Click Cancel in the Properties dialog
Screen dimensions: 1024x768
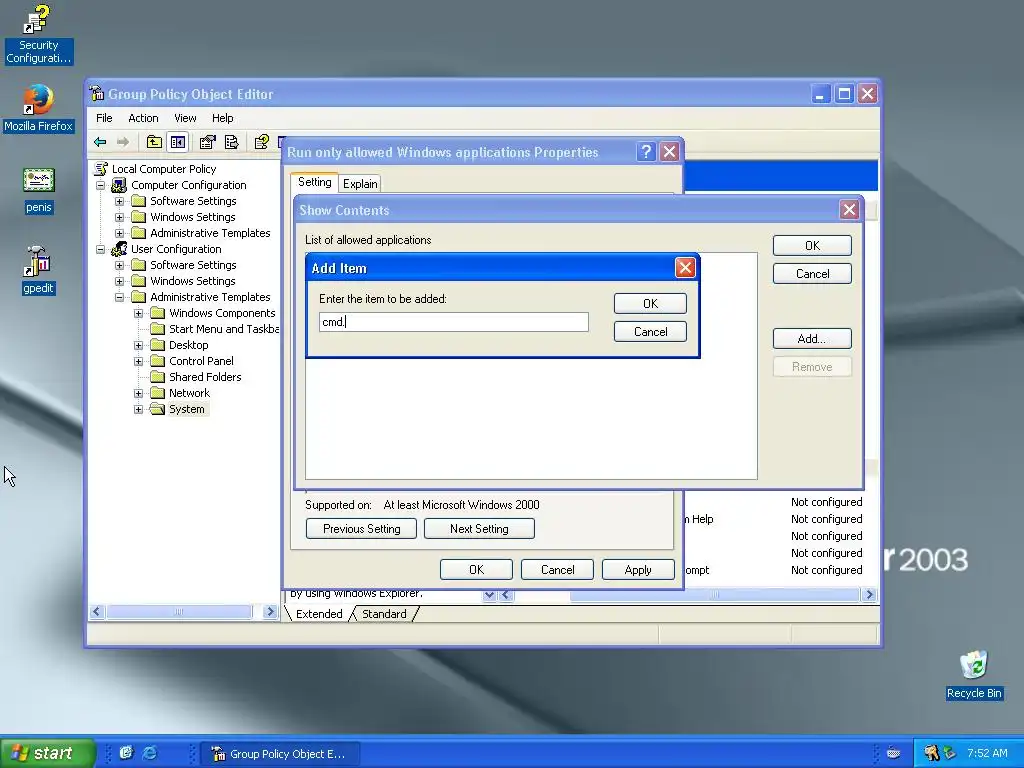[x=558, y=569]
